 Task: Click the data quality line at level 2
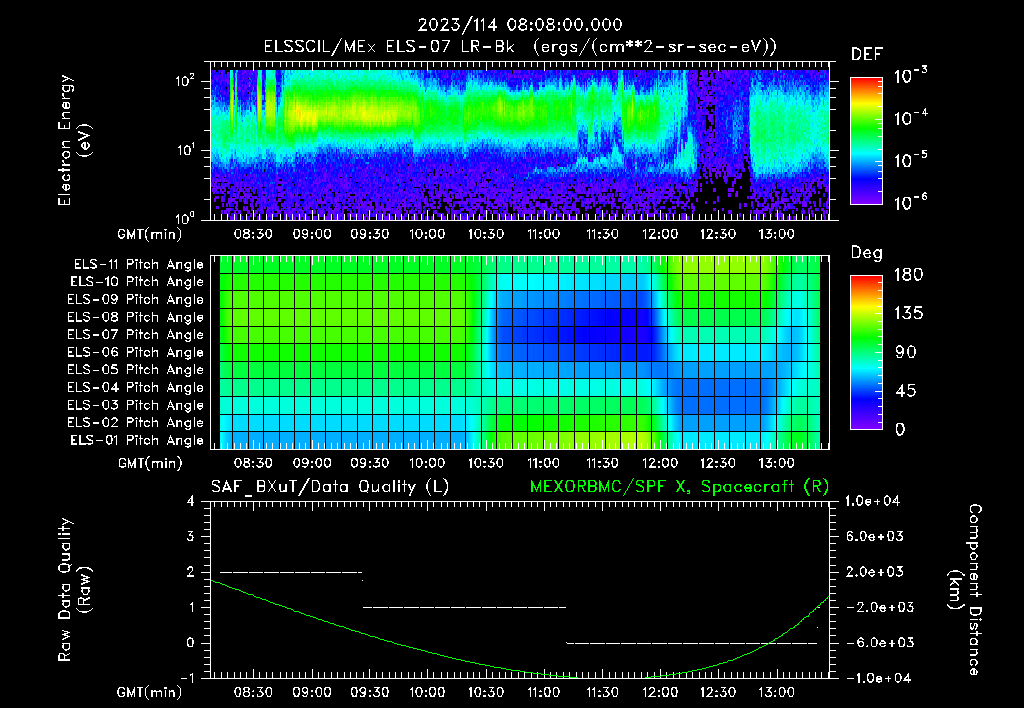click(291, 572)
